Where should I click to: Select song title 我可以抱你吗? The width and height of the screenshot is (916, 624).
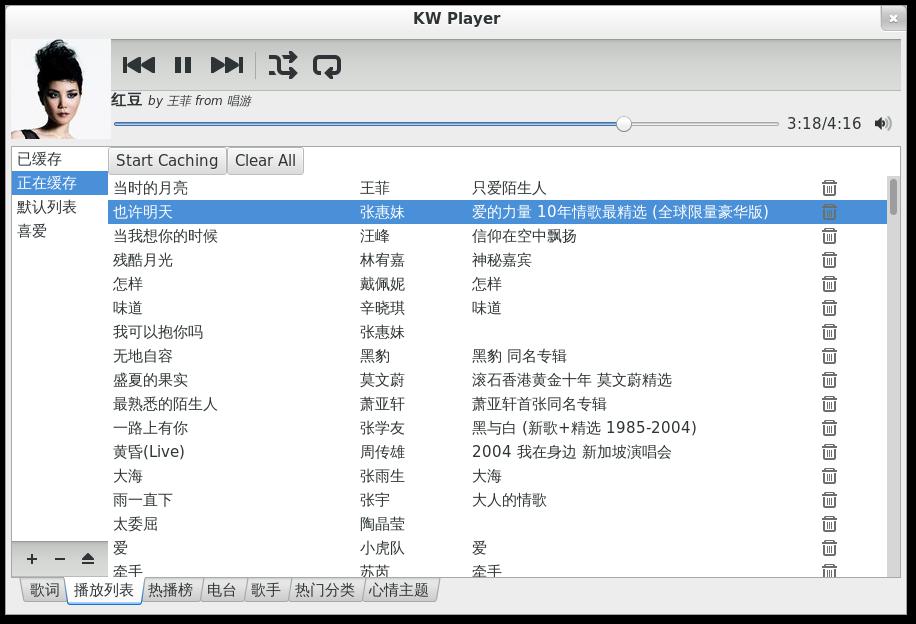(x=158, y=332)
